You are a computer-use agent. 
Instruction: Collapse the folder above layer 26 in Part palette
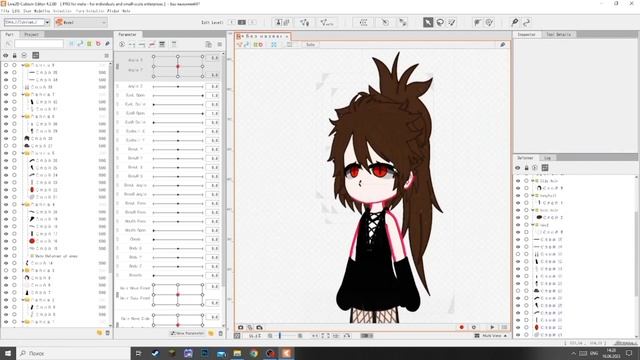tap(23, 153)
